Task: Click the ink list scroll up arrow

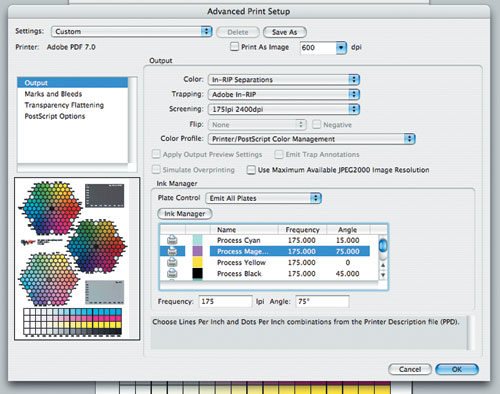Action: pos(383,266)
